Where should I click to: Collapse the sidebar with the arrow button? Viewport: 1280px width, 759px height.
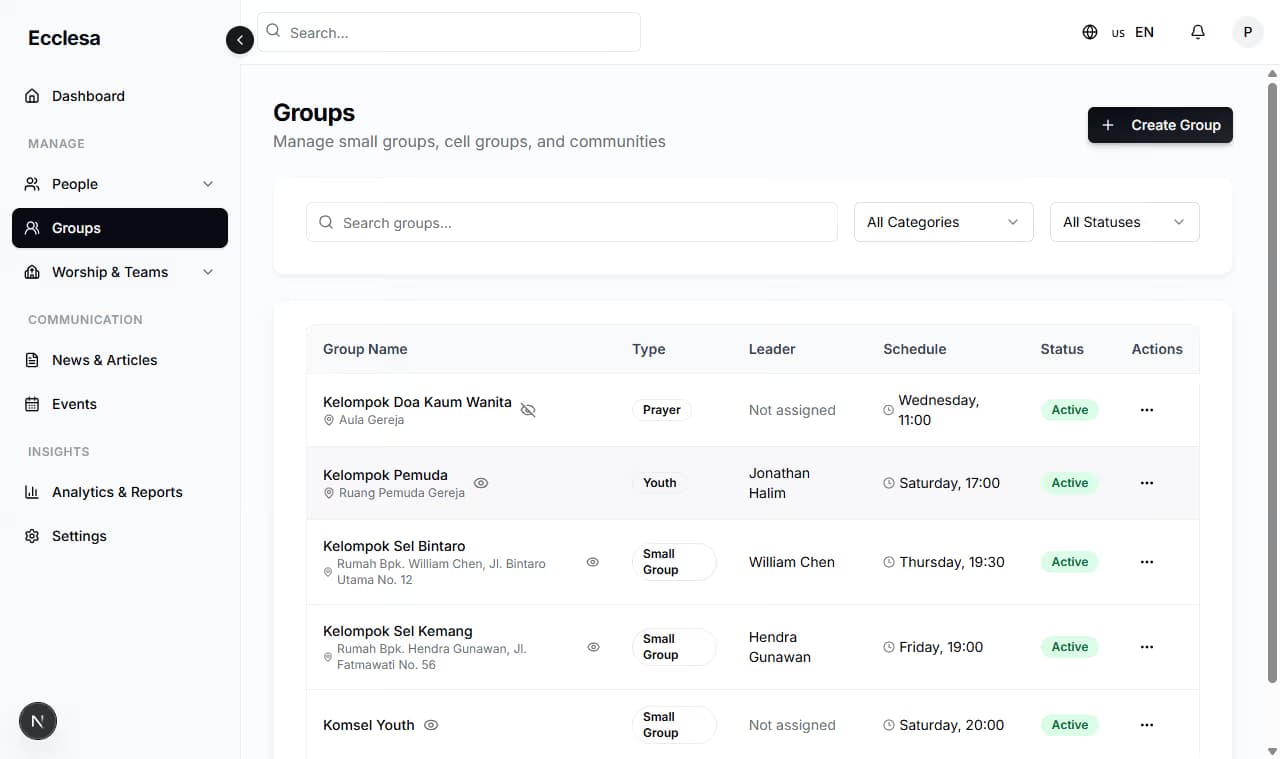pyautogui.click(x=240, y=40)
